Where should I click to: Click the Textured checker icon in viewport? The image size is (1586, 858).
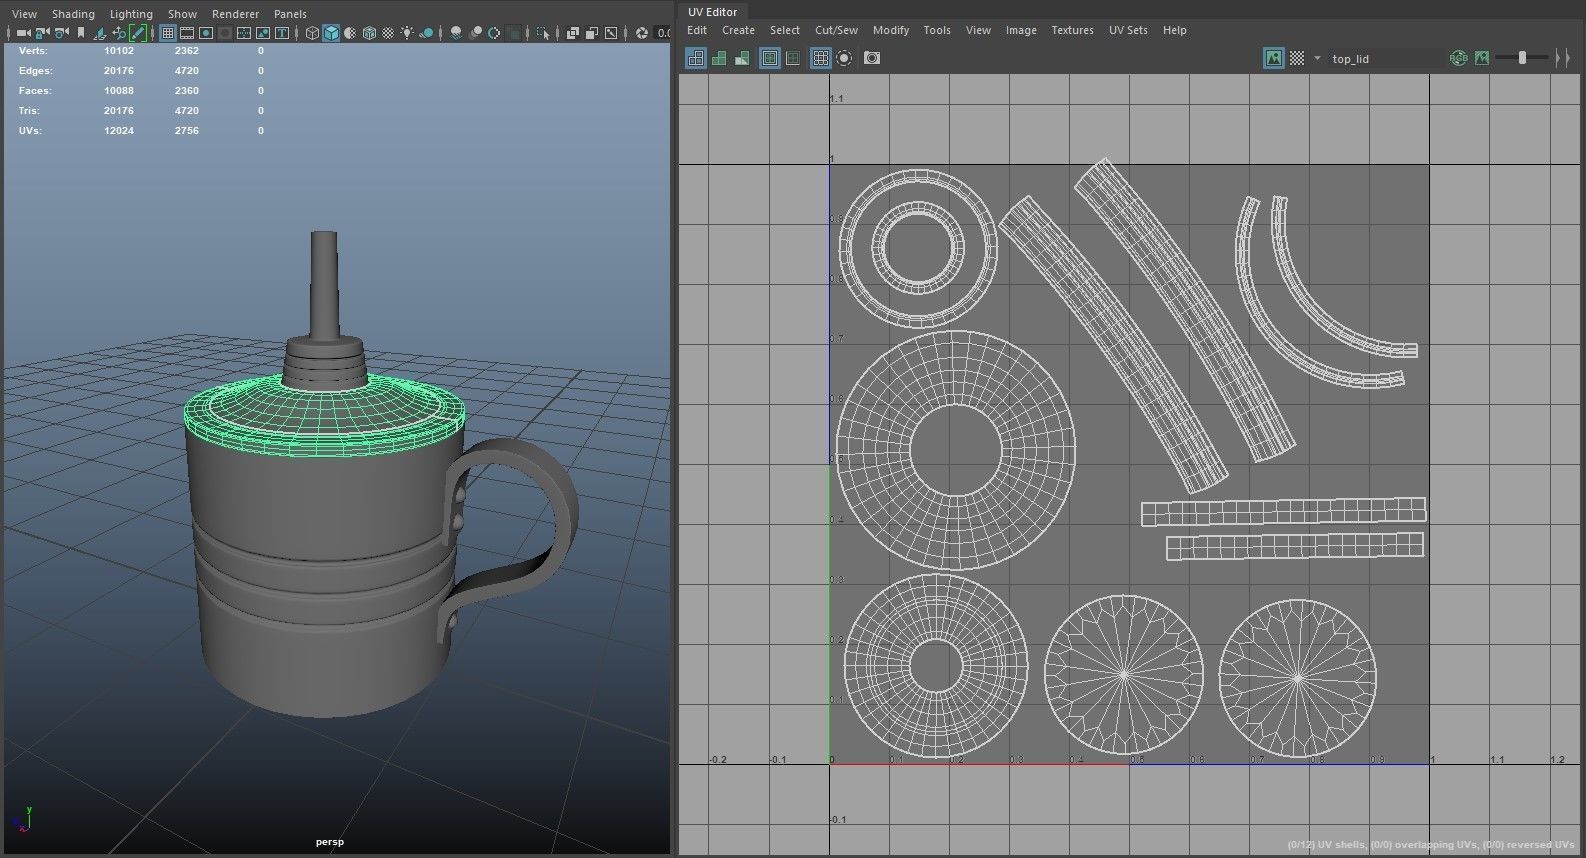[x=388, y=33]
